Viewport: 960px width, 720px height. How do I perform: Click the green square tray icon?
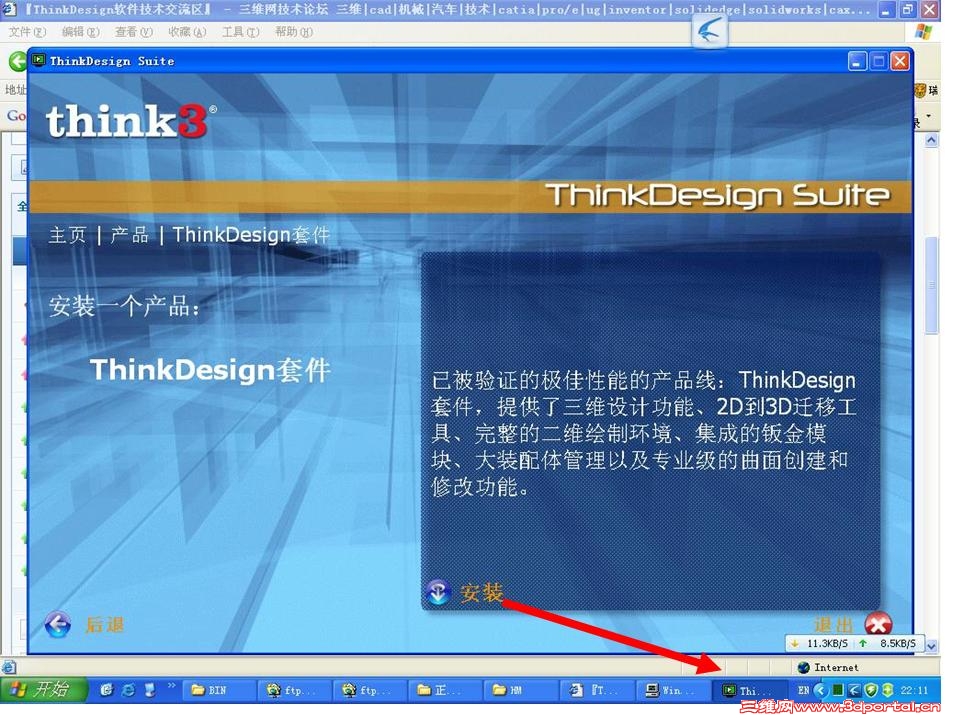click(837, 691)
